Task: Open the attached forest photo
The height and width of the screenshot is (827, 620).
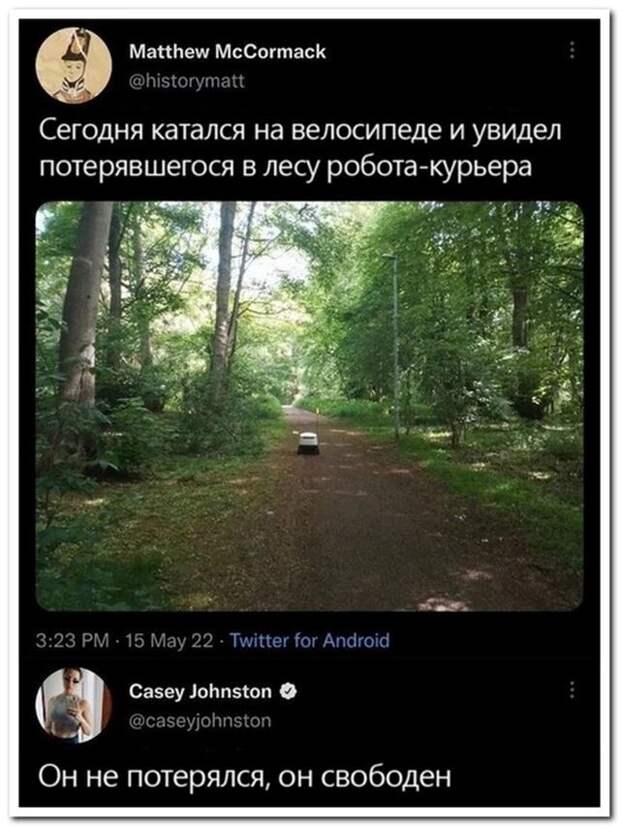Action: click(x=309, y=406)
